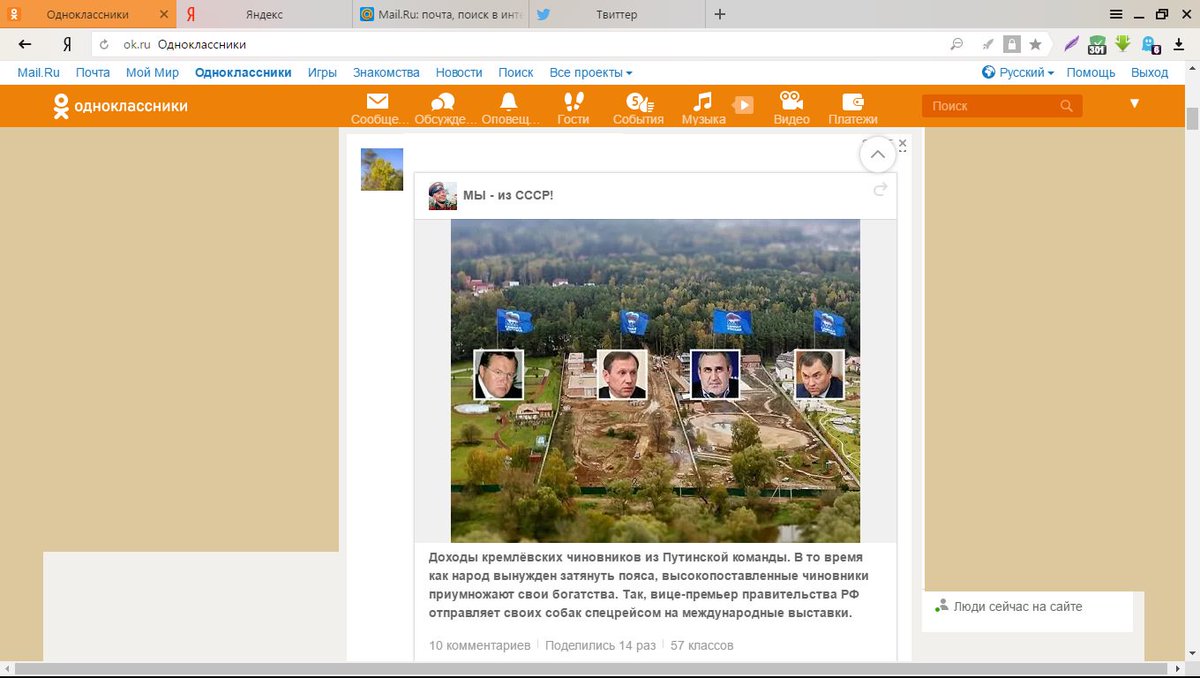The height and width of the screenshot is (678, 1200).
Task: Click the lock security icon in address bar
Action: [1012, 44]
